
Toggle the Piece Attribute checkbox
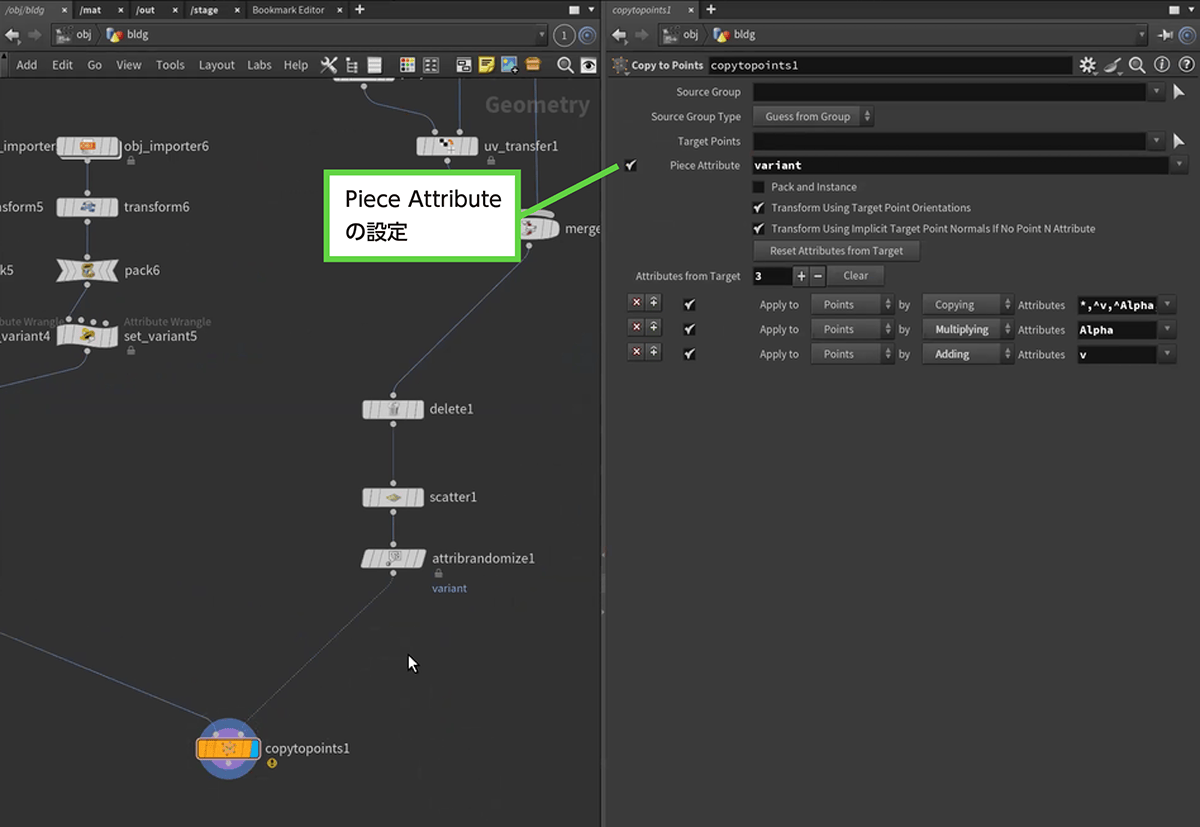(631, 165)
